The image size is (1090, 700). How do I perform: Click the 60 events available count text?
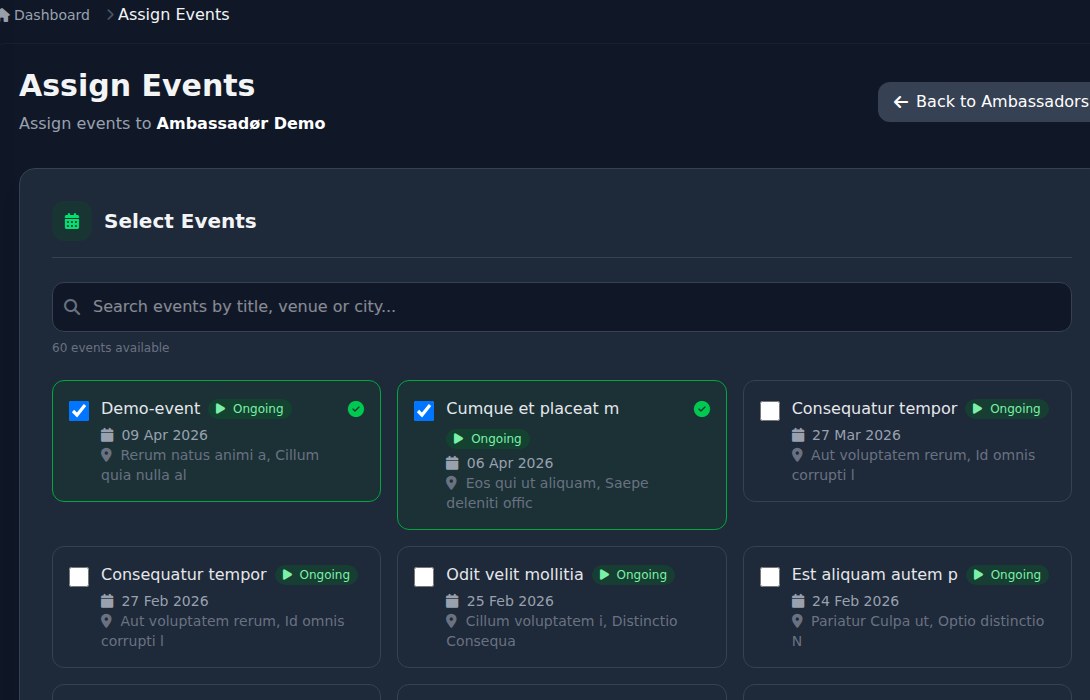point(111,348)
